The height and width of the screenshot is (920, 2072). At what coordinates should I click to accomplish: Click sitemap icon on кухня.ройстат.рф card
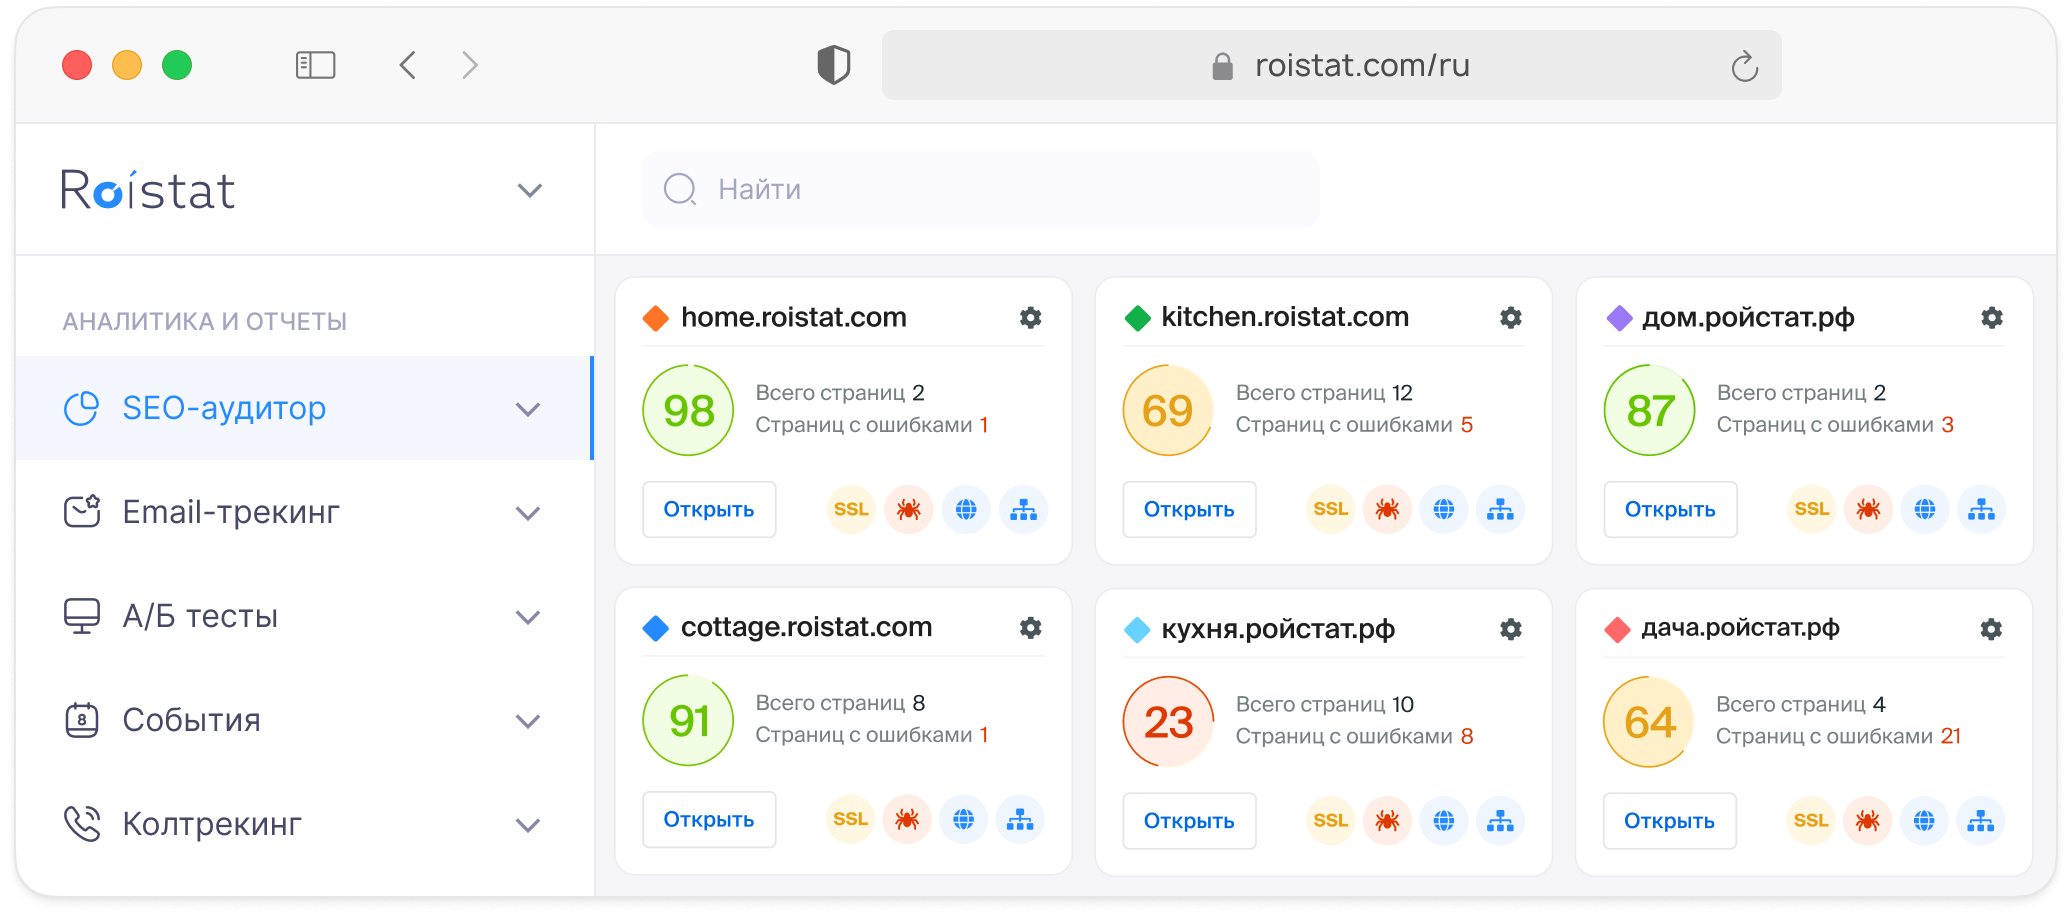(x=1500, y=822)
